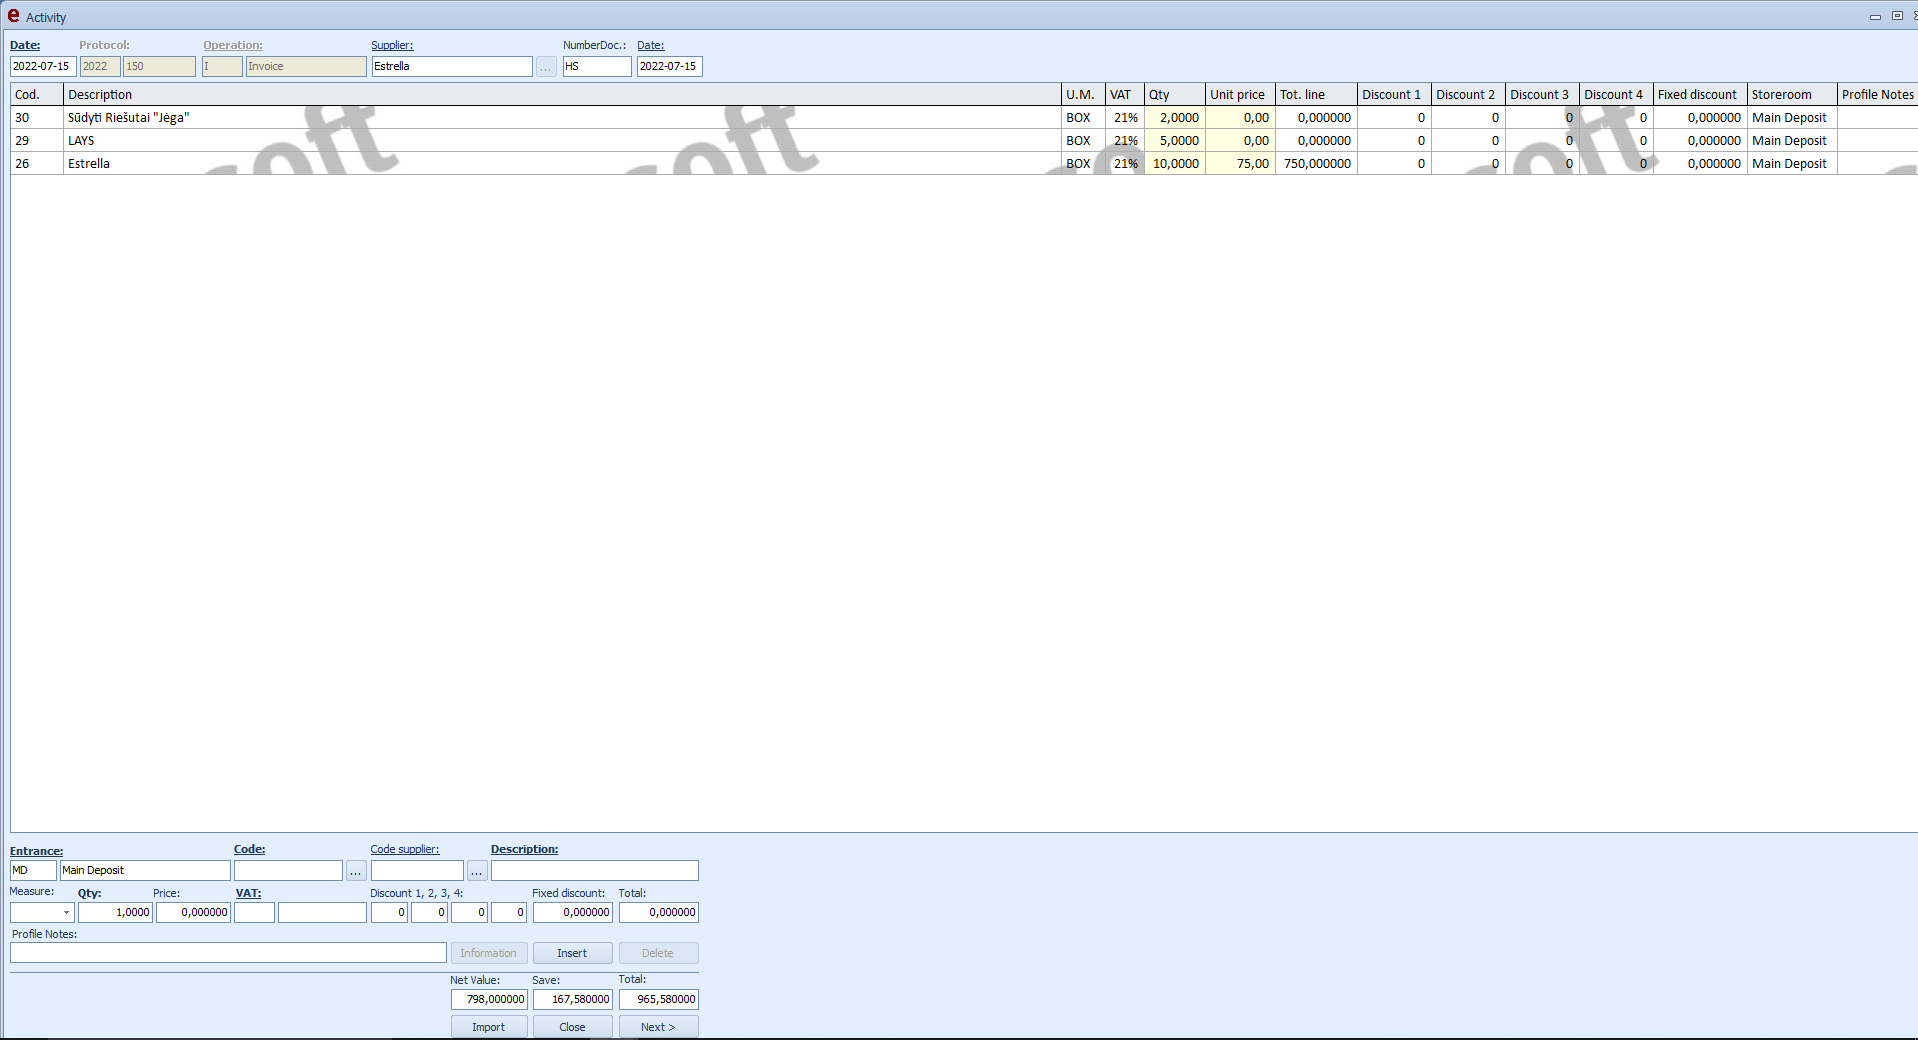The image size is (1918, 1040).
Task: Focus the VAT code field
Action: pos(254,913)
